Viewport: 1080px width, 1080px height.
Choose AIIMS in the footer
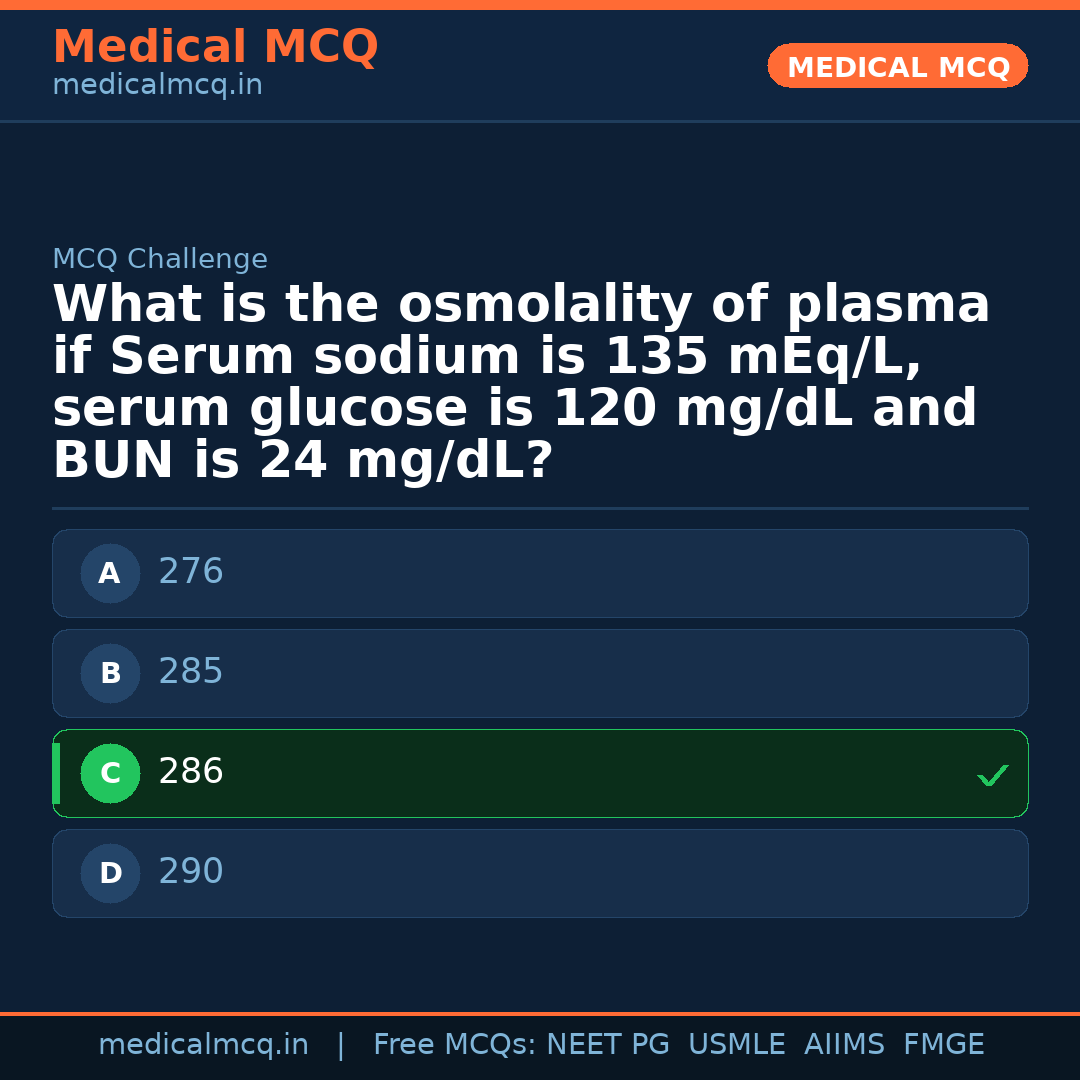pyautogui.click(x=844, y=1045)
